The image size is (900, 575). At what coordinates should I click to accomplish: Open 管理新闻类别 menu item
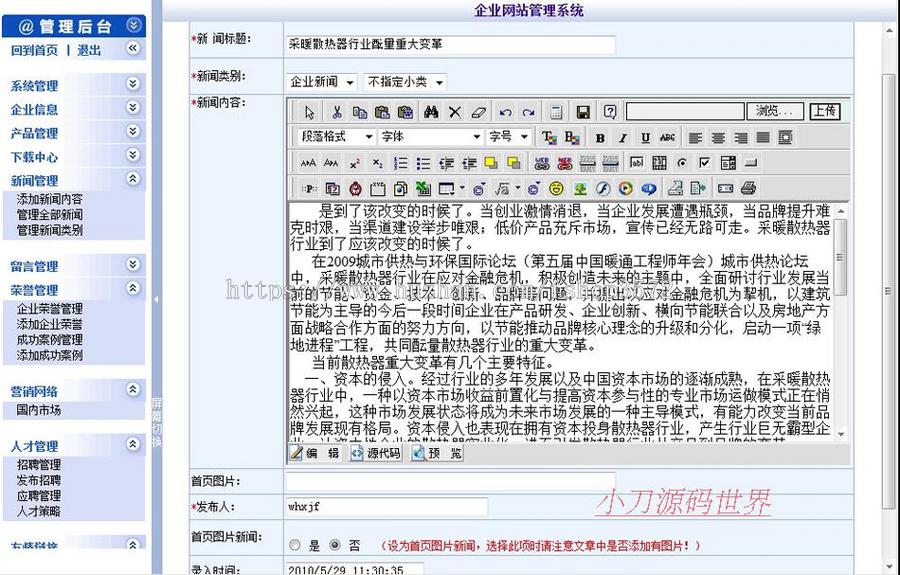point(49,230)
